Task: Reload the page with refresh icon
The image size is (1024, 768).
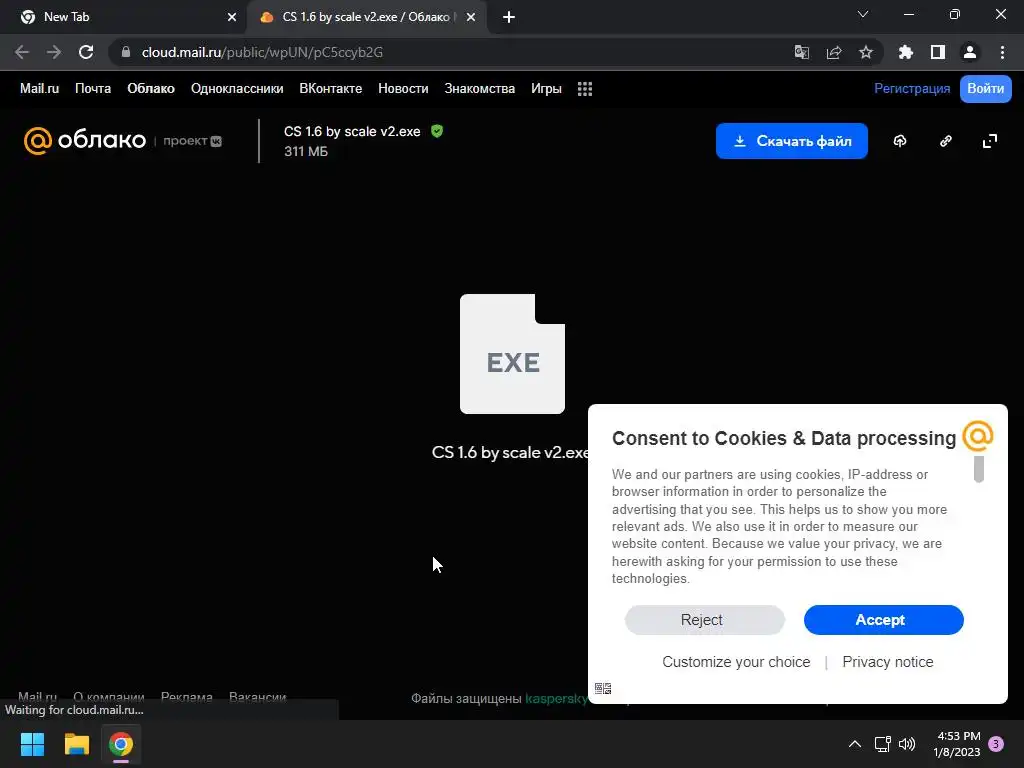Action: [86, 52]
